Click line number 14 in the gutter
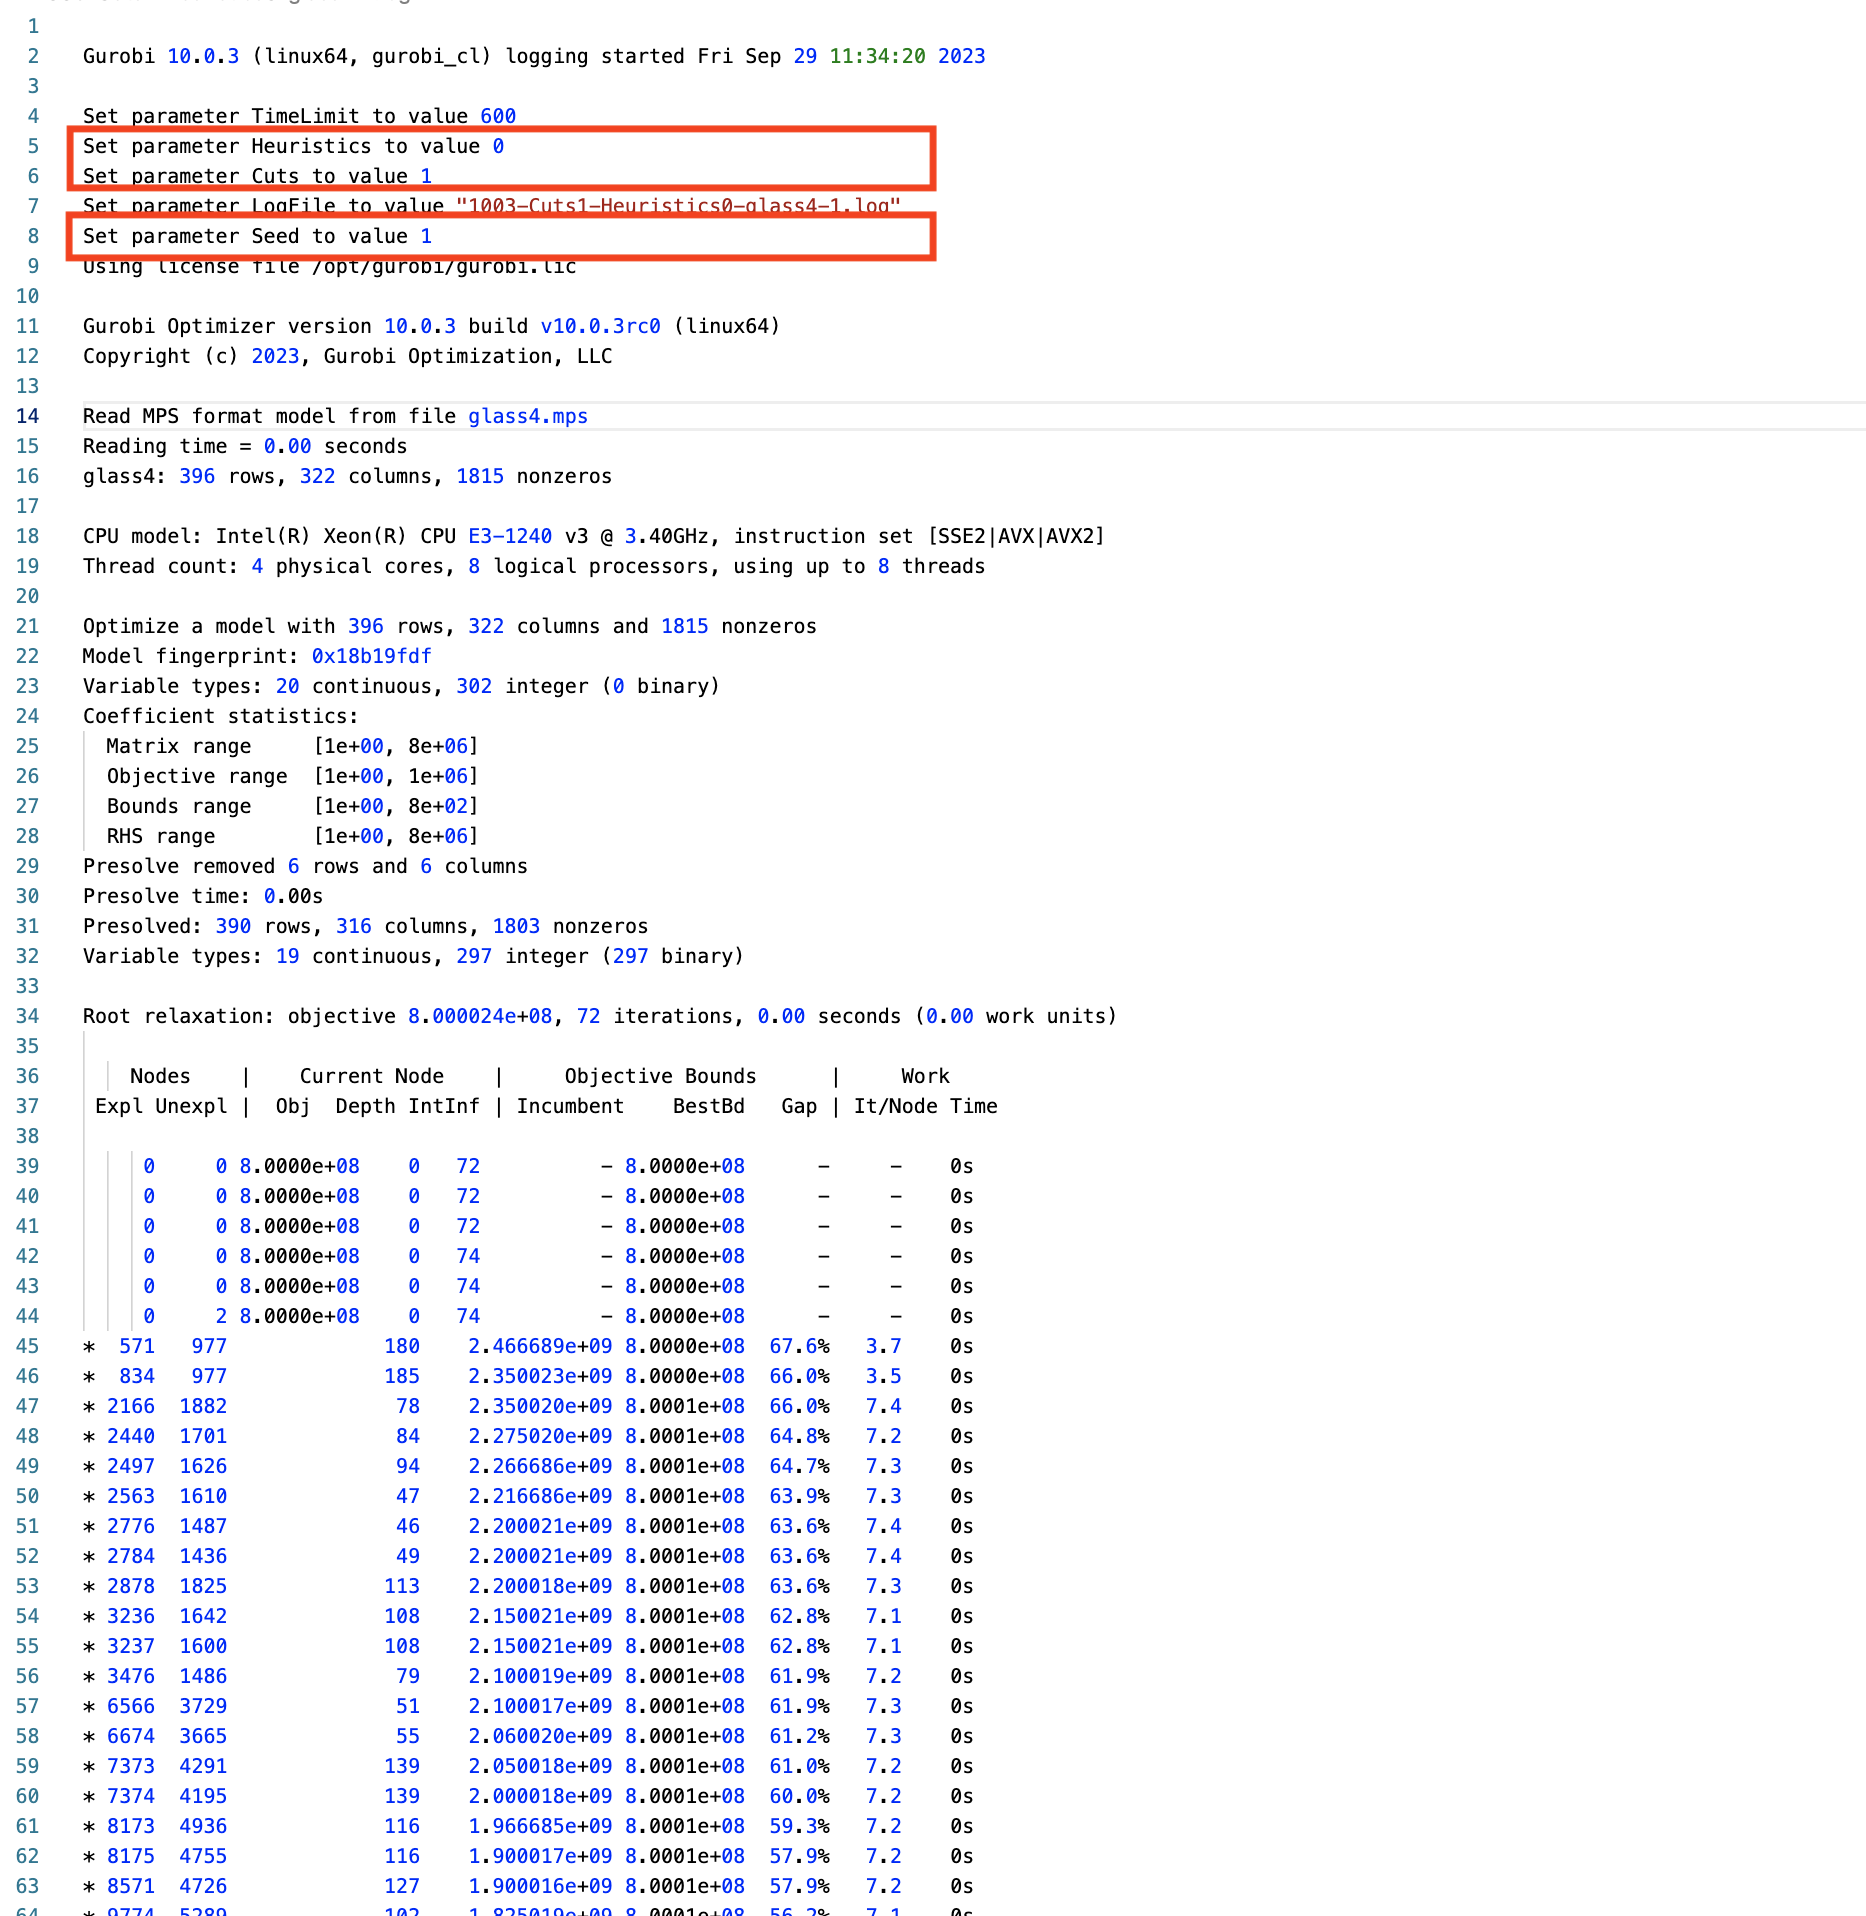This screenshot has width=1866, height=1916. click(x=28, y=416)
